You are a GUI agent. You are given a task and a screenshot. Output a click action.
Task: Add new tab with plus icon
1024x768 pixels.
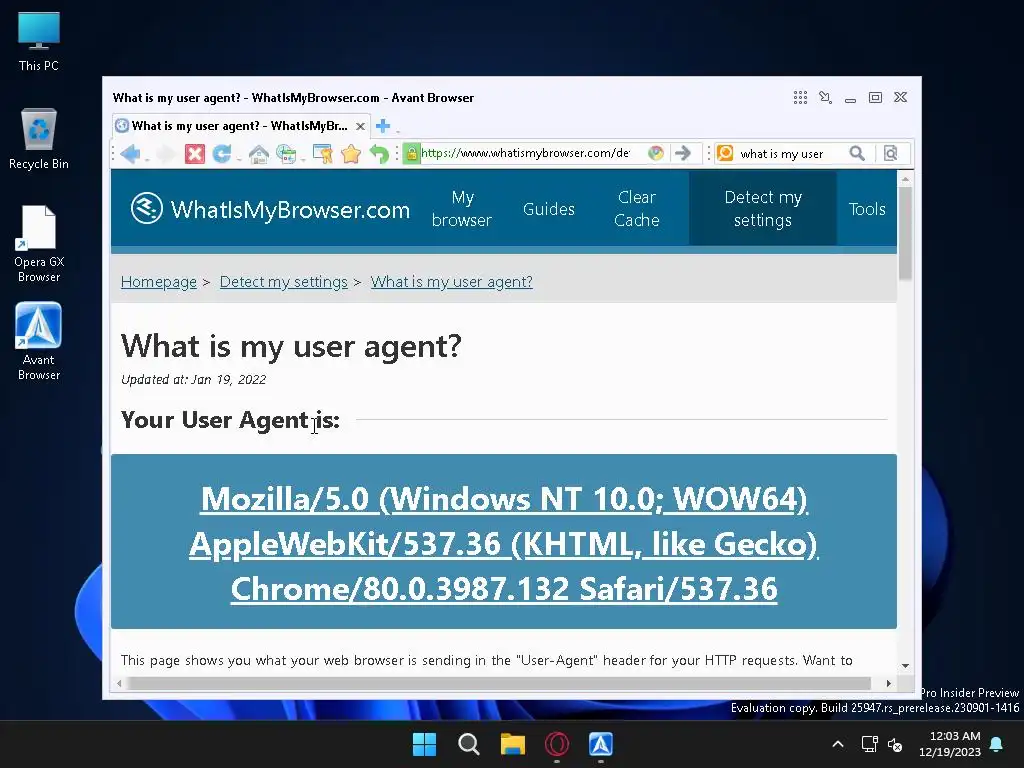pyautogui.click(x=383, y=125)
